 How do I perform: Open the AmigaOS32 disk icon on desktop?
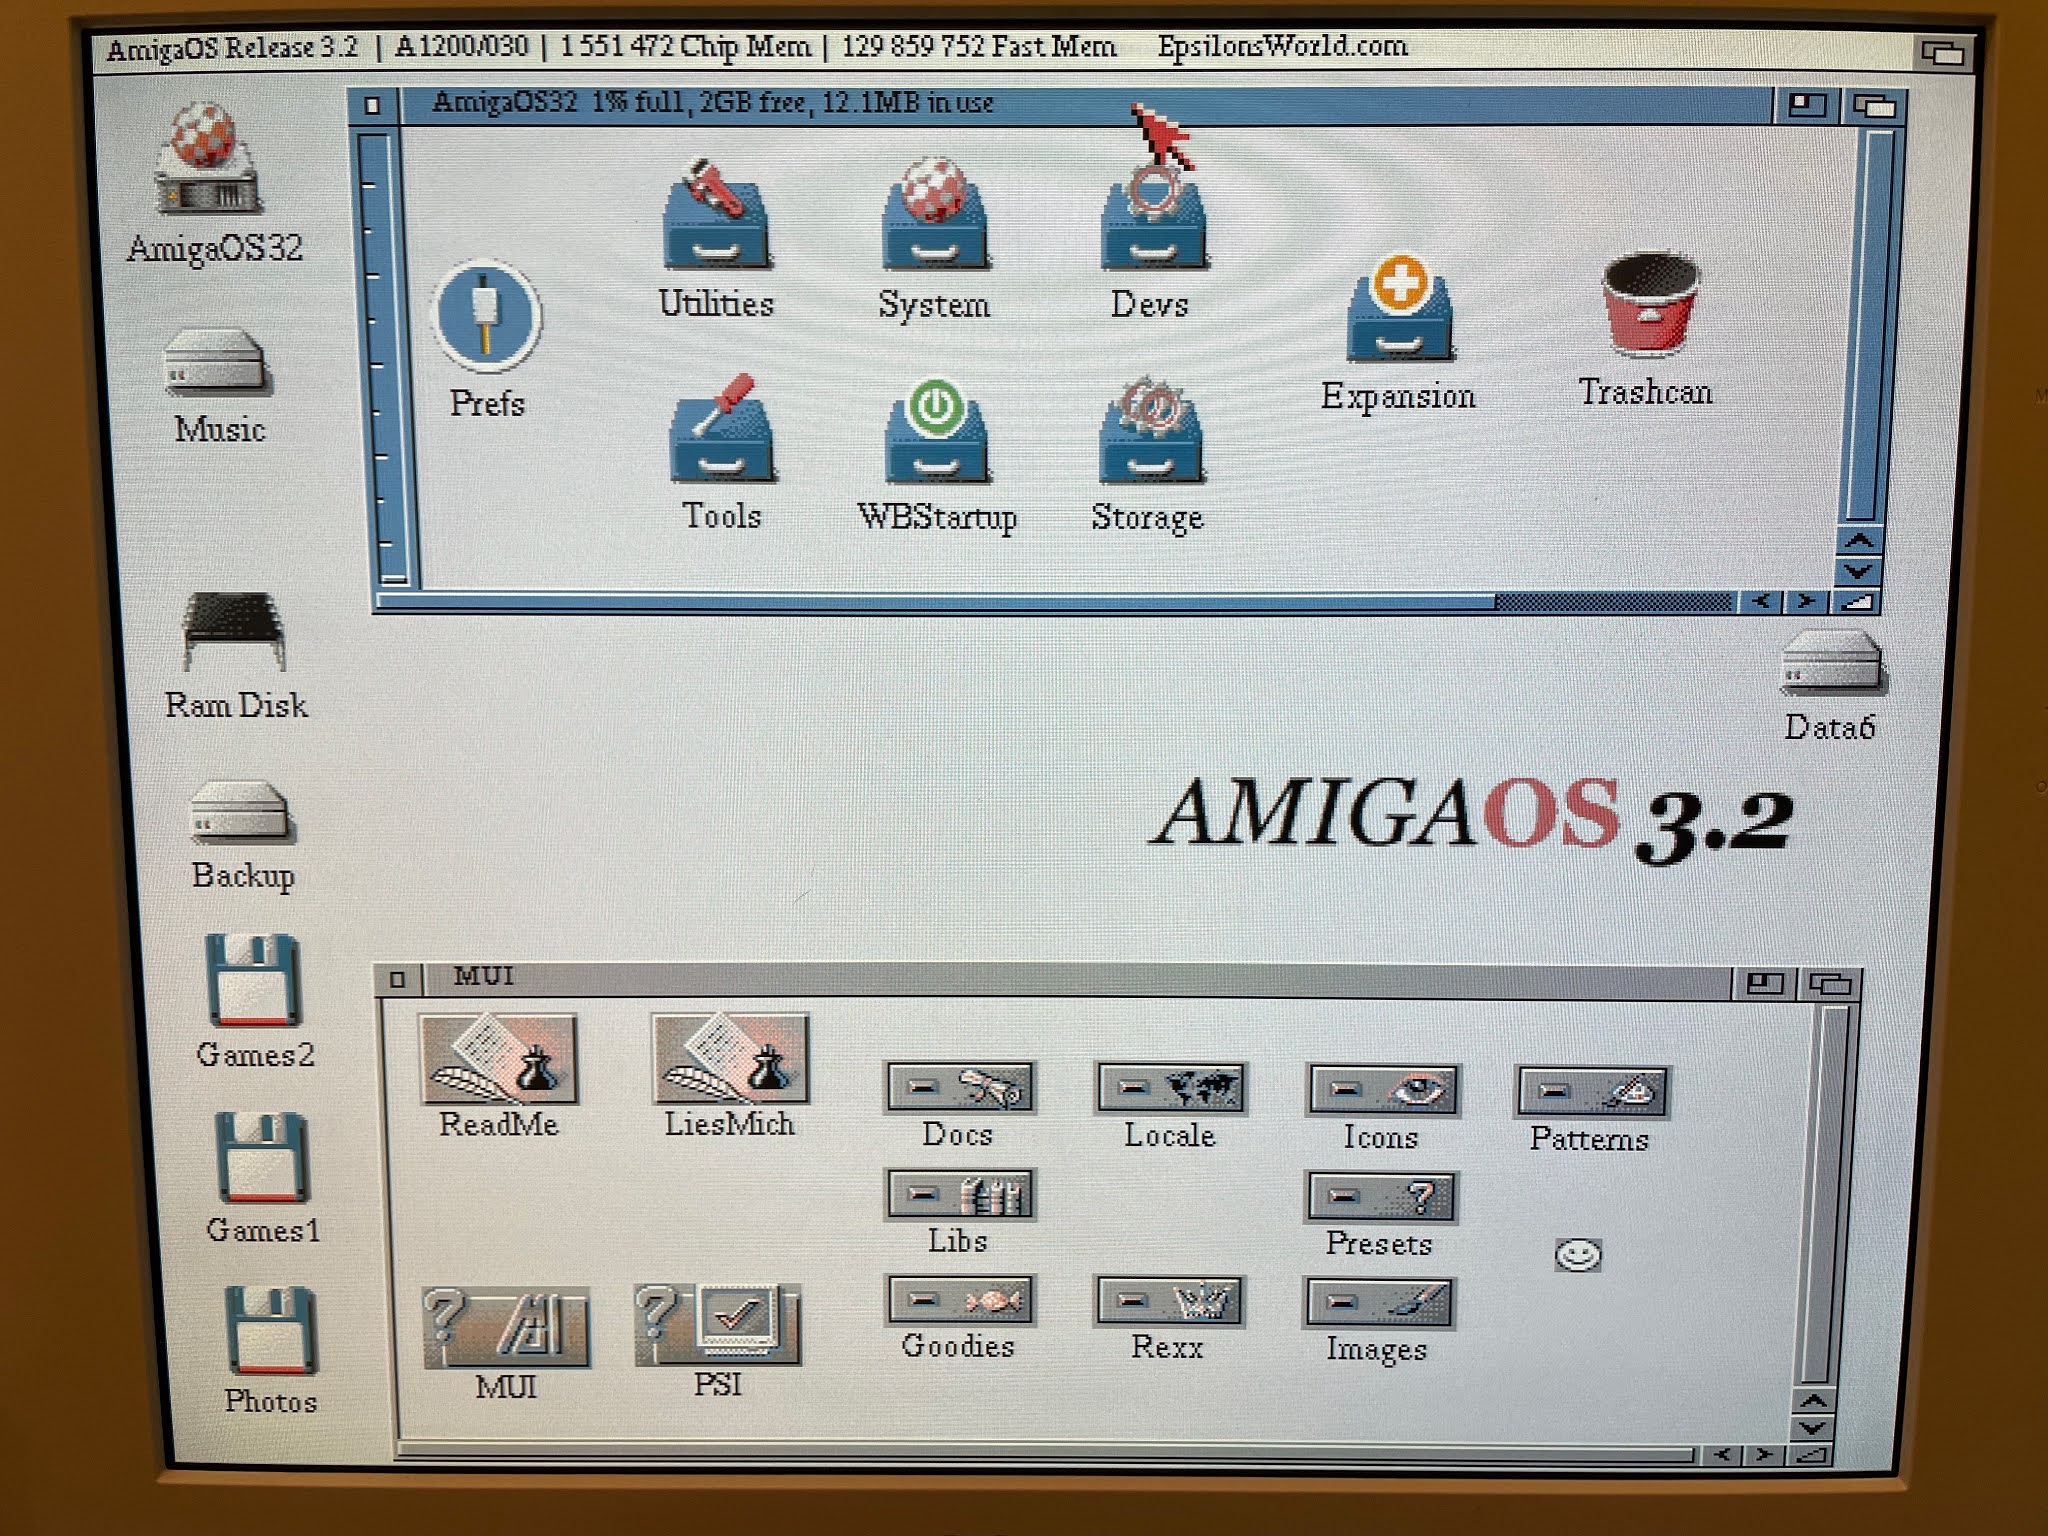click(x=207, y=158)
